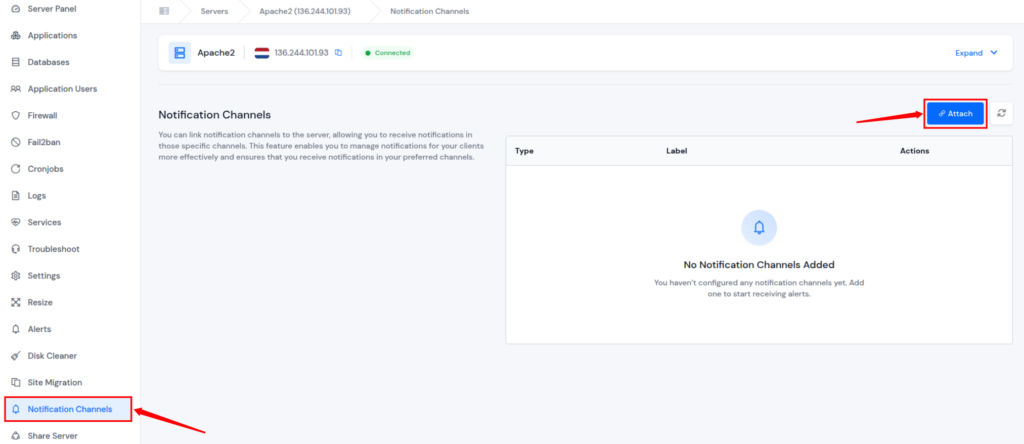This screenshot has height=444, width=1024.
Task: Select Notification Channels in sidebar
Action: (x=69, y=409)
